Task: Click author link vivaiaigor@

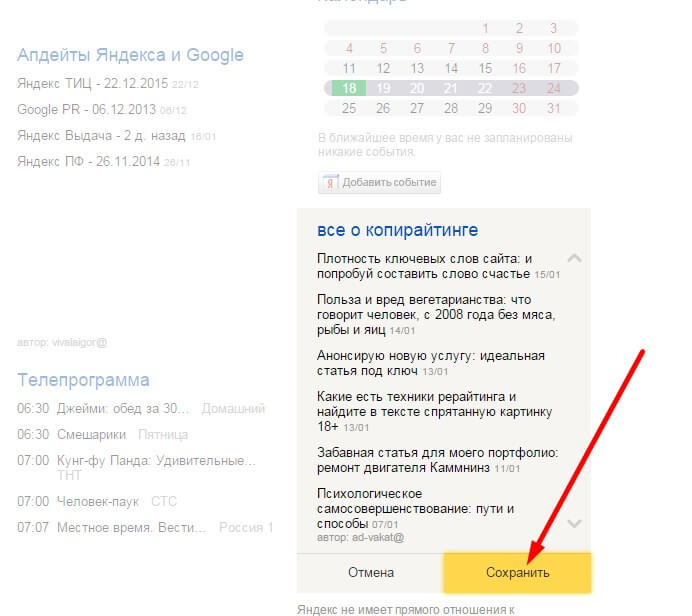Action: coord(79,342)
